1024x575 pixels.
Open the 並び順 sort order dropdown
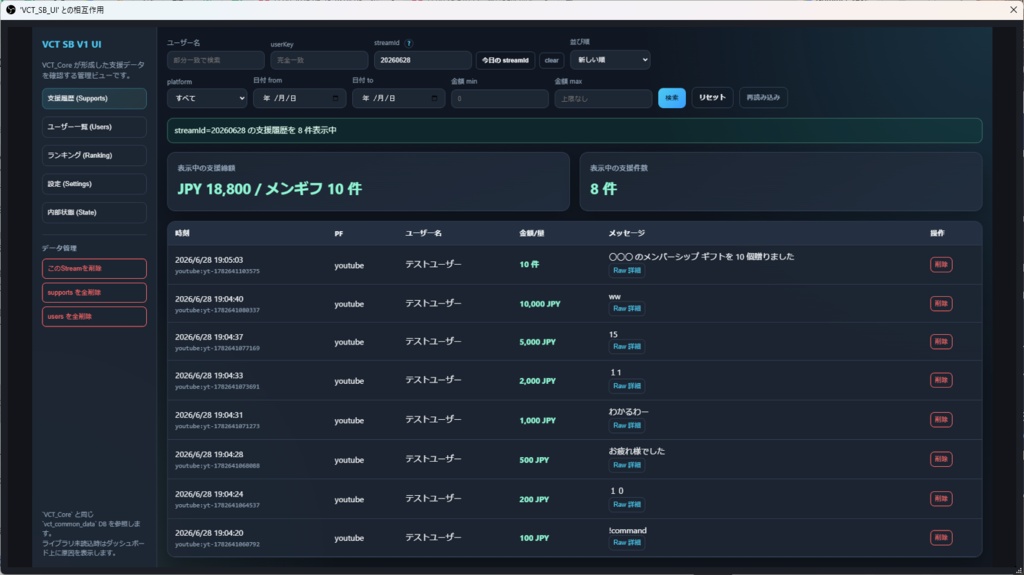point(610,59)
